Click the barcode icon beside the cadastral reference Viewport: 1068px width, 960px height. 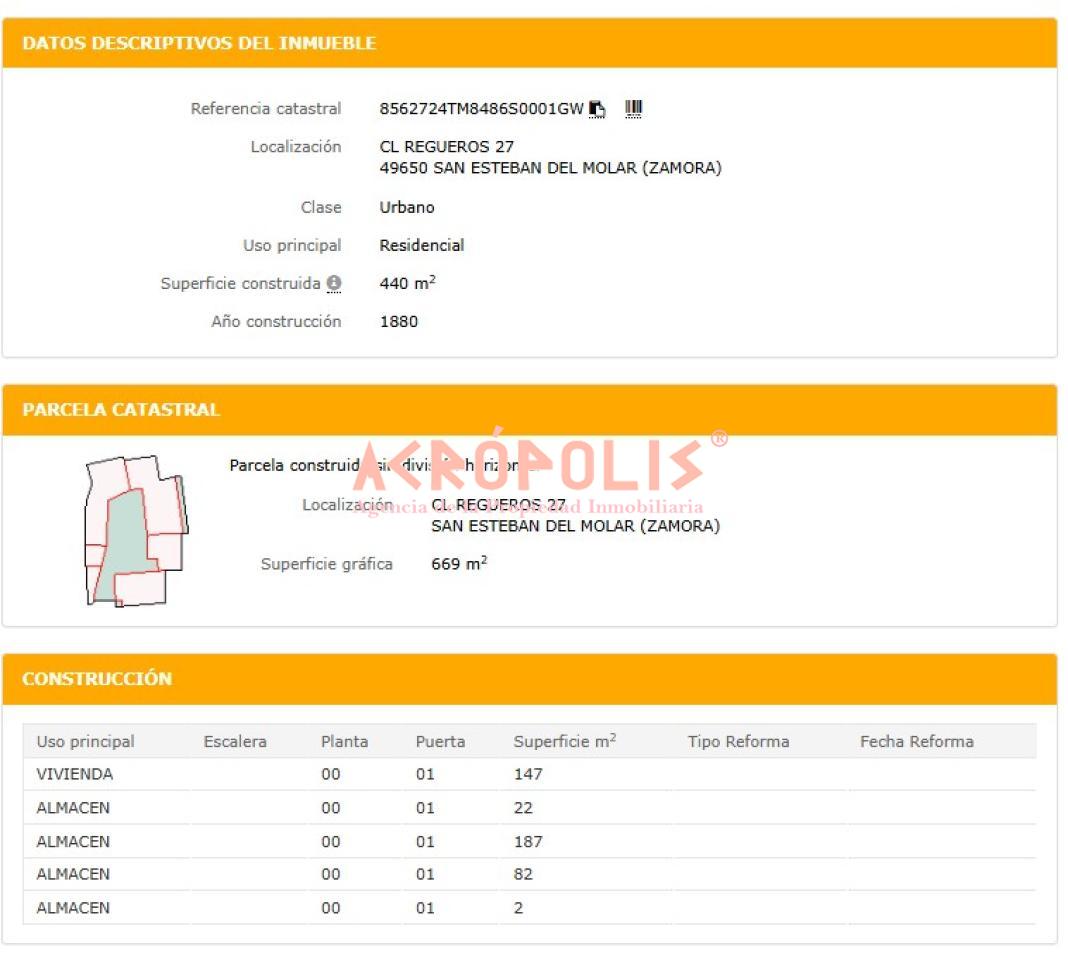pyautogui.click(x=633, y=109)
